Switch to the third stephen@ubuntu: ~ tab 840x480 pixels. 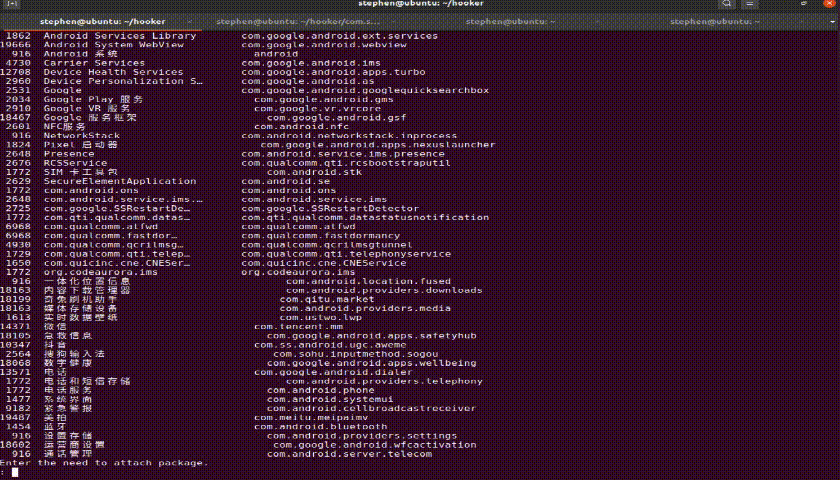[x=510, y=21]
